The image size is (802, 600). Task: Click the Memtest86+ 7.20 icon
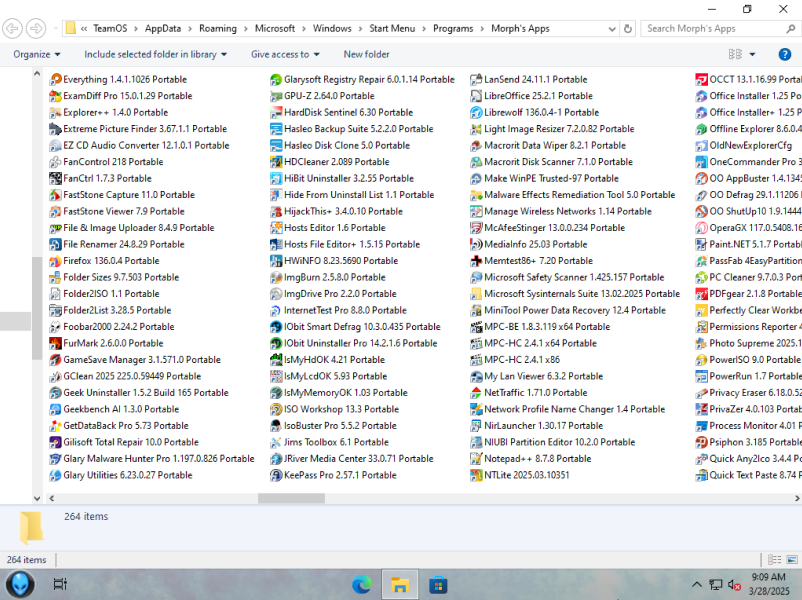coord(476,261)
